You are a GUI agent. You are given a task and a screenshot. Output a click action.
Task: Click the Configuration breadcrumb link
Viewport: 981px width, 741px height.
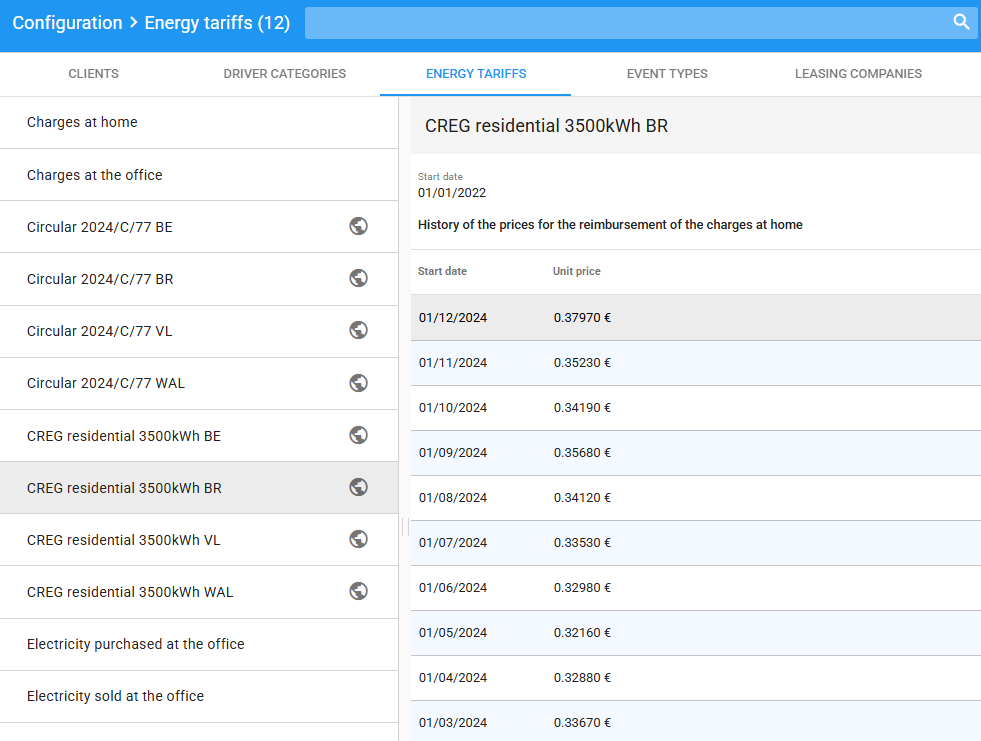[x=67, y=22]
